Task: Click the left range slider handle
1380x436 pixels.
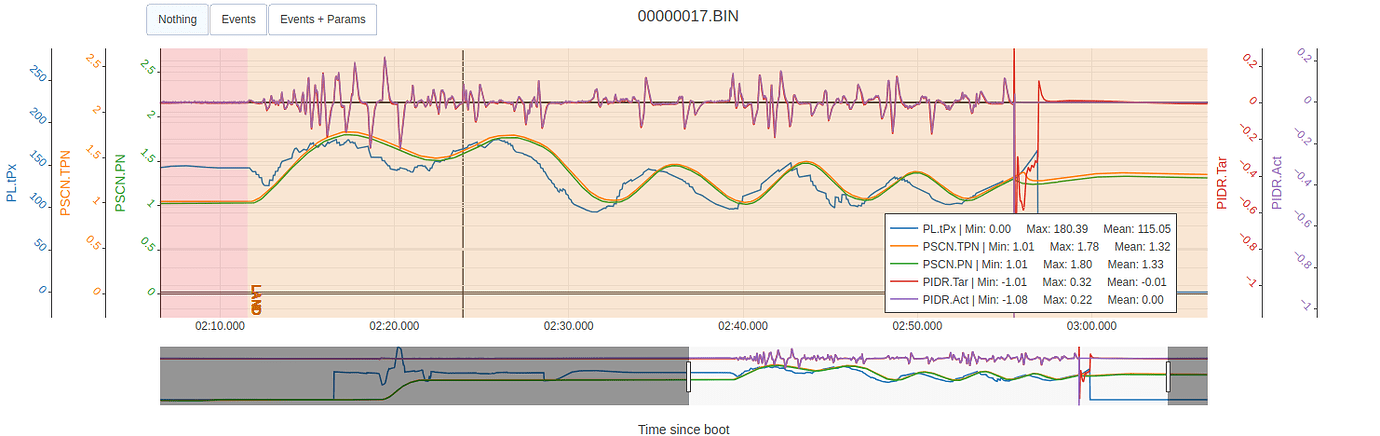Action: coord(688,376)
